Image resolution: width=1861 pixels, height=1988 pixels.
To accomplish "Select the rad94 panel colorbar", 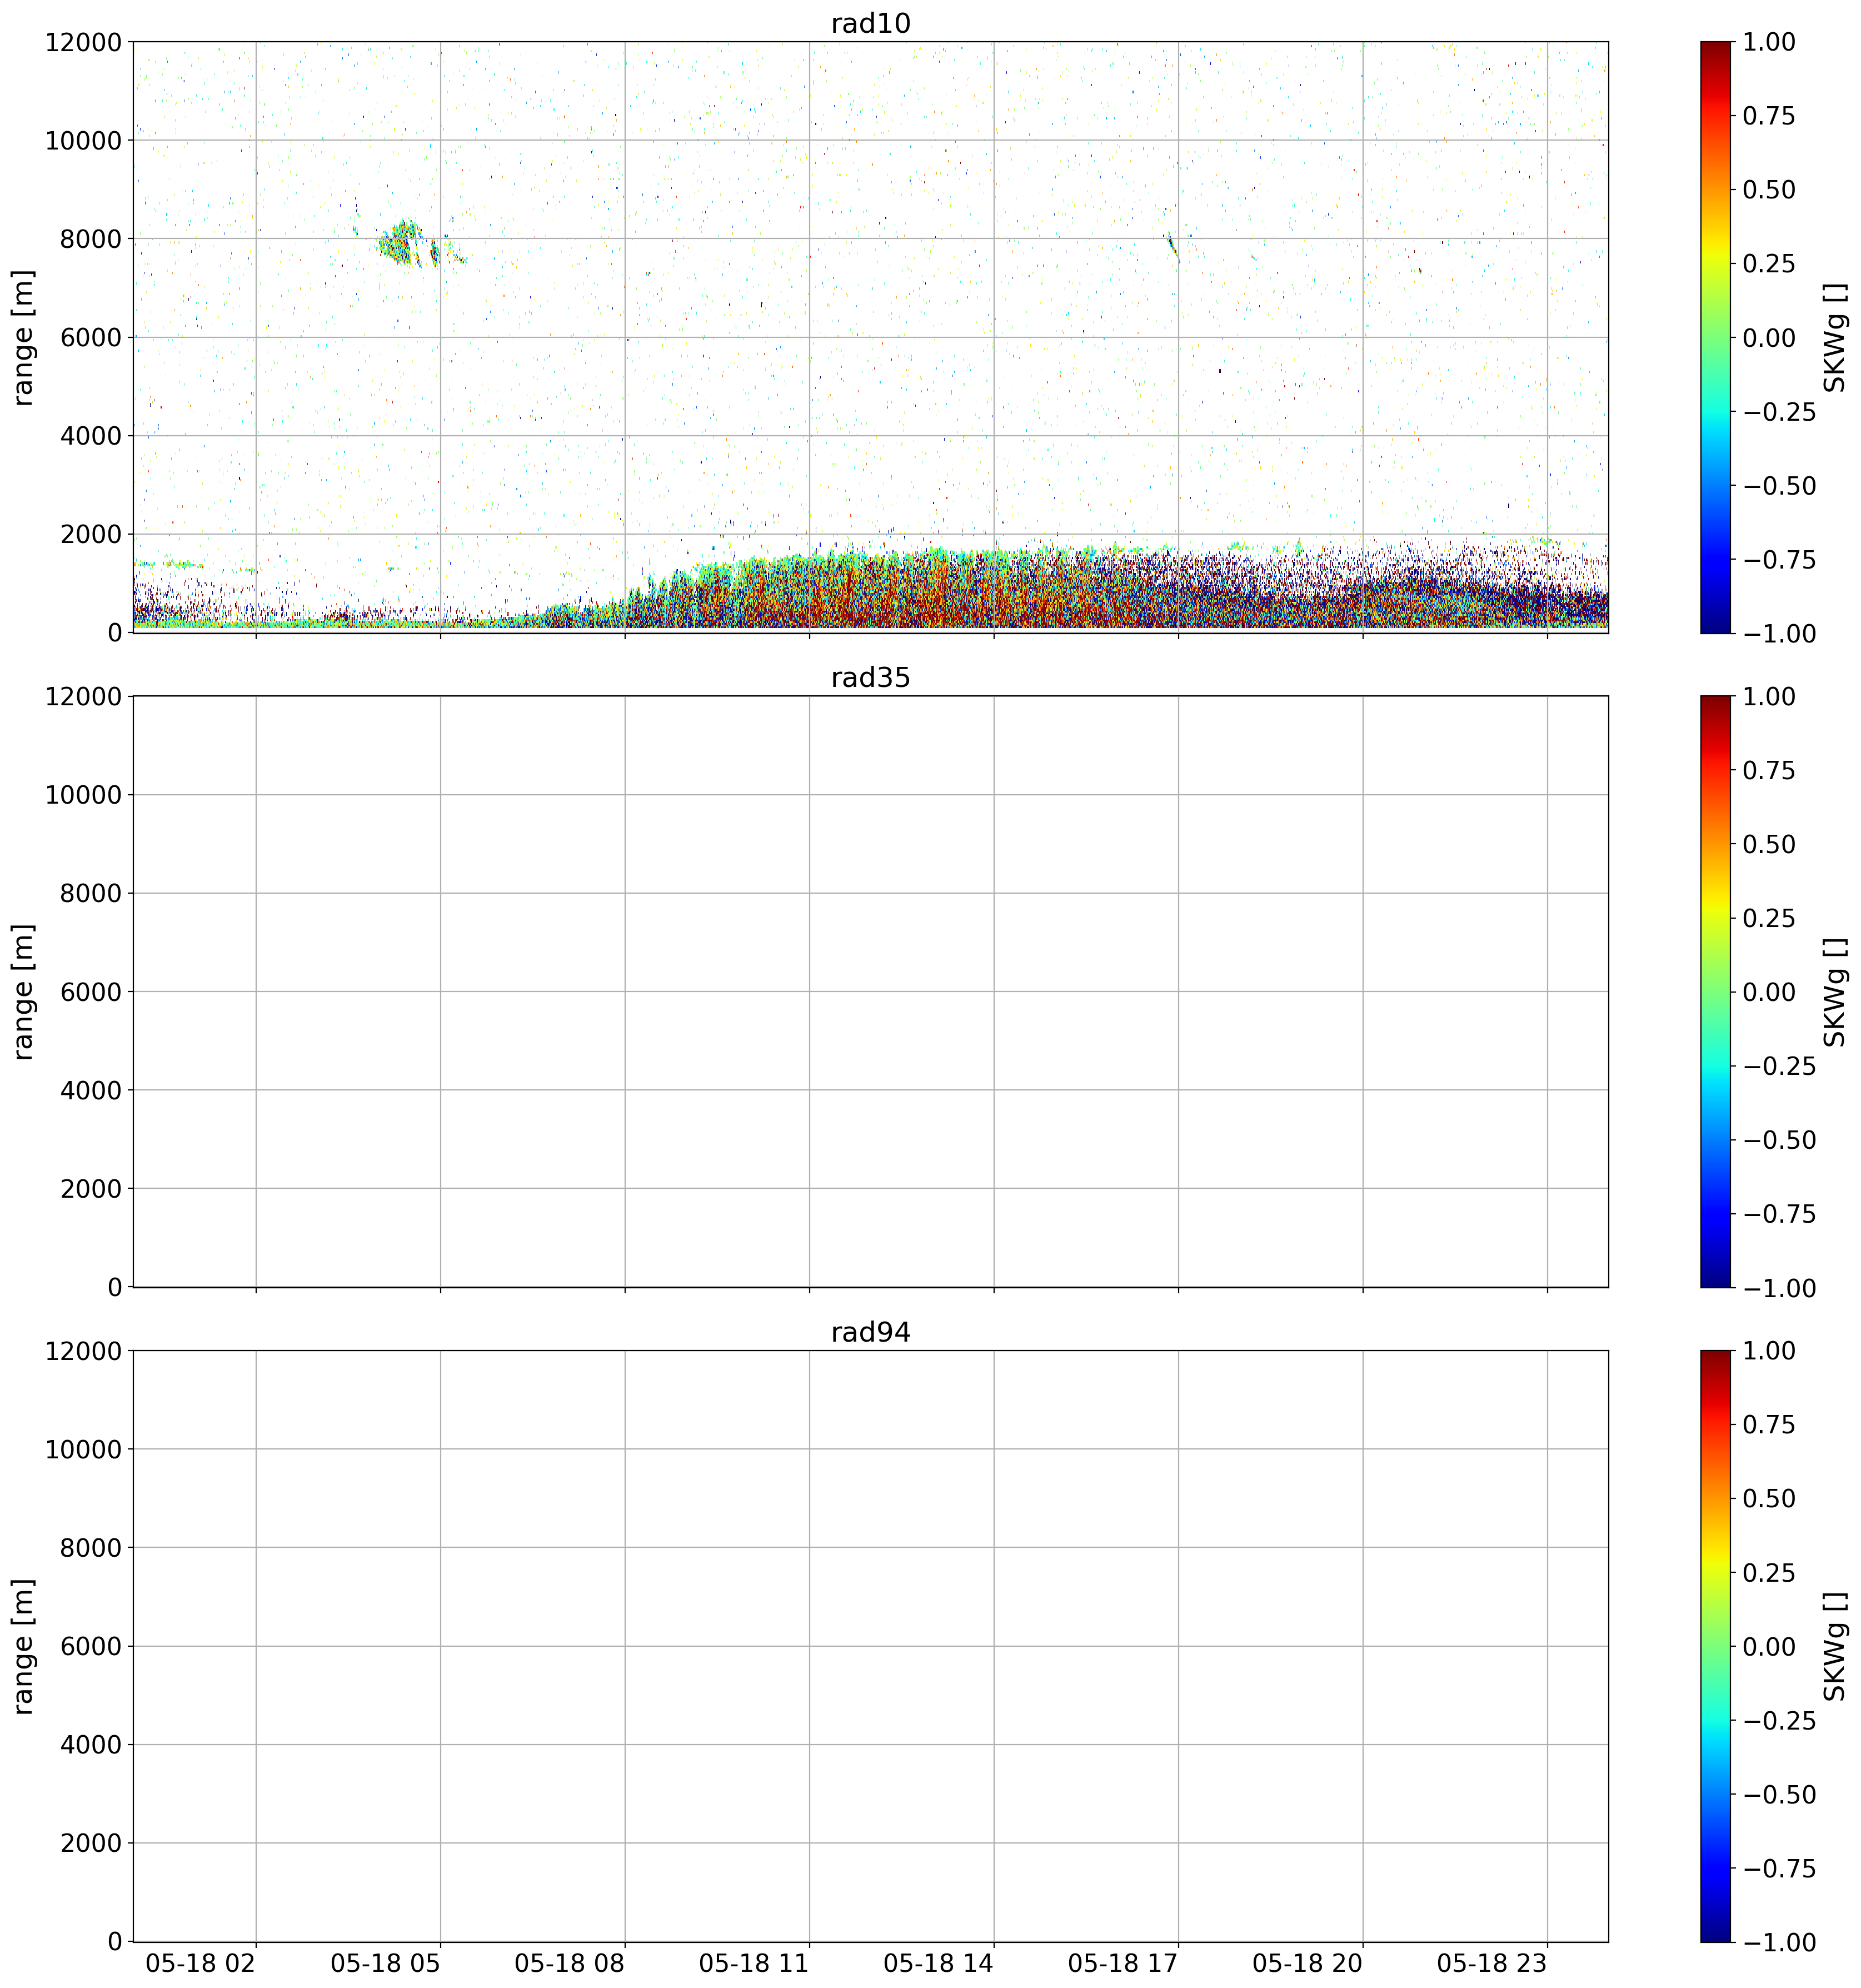I will click(1715, 1646).
